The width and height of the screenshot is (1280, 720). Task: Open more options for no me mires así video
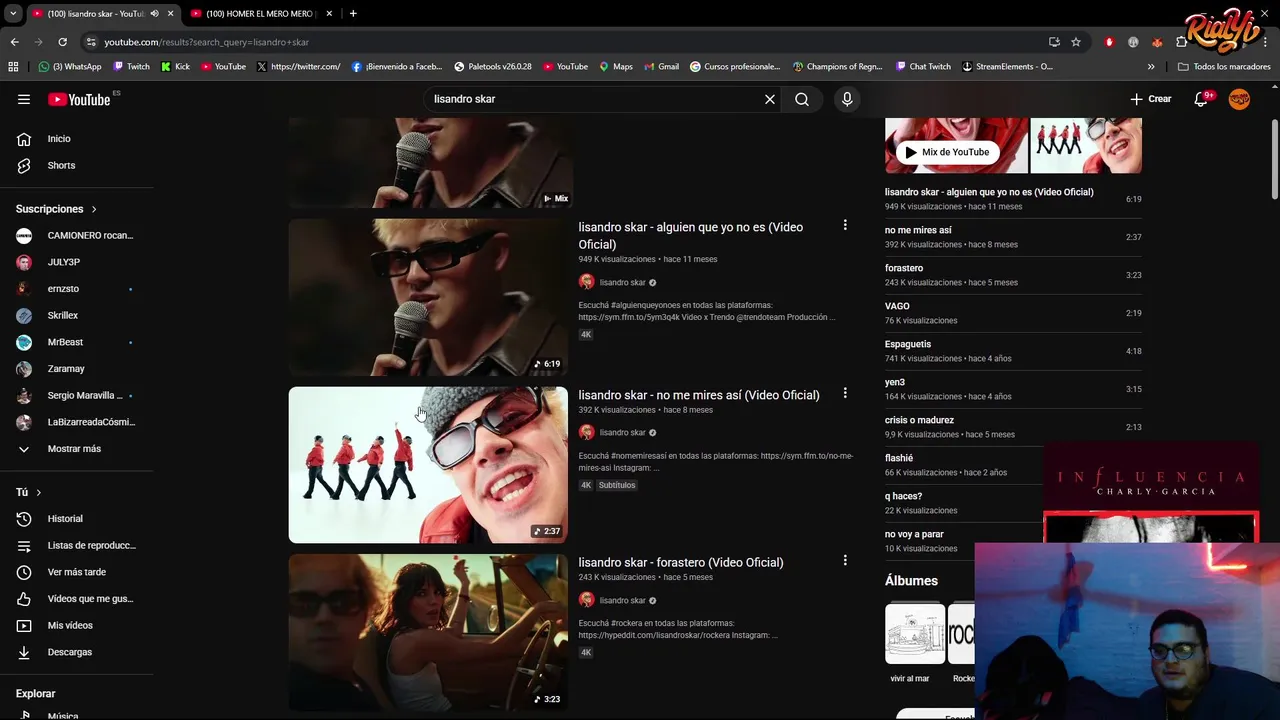(845, 394)
